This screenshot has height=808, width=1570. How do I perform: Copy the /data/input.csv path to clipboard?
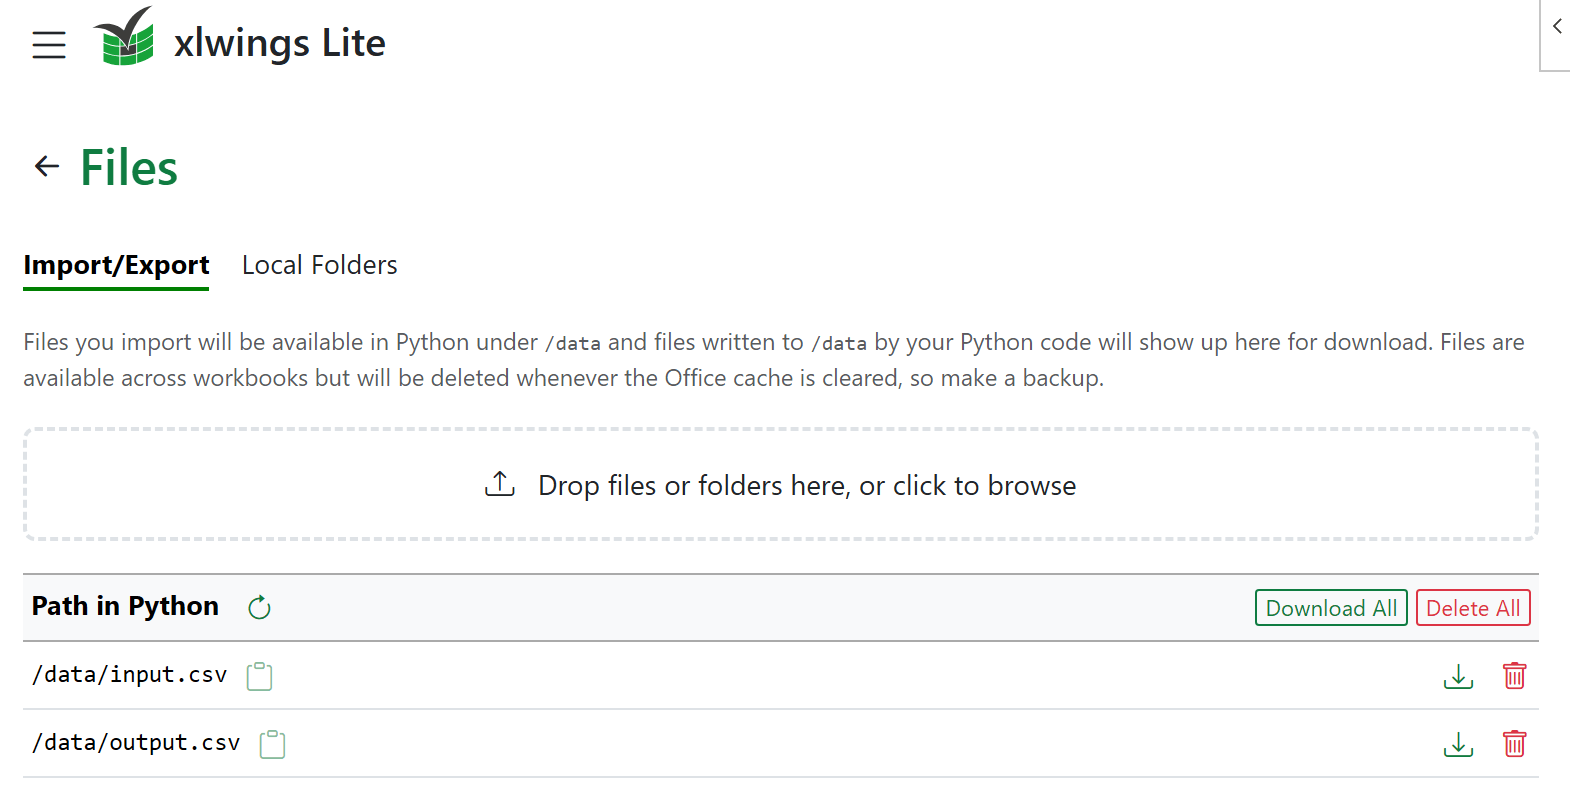click(260, 676)
